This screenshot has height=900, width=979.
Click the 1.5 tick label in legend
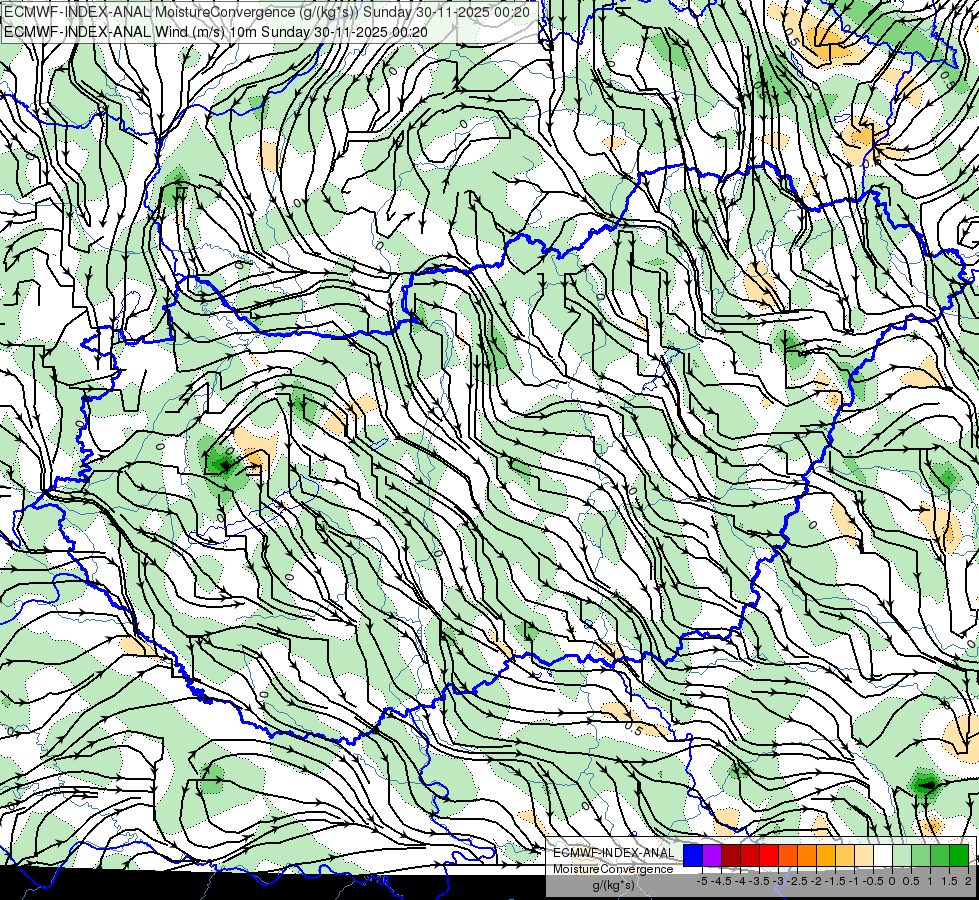point(948,881)
